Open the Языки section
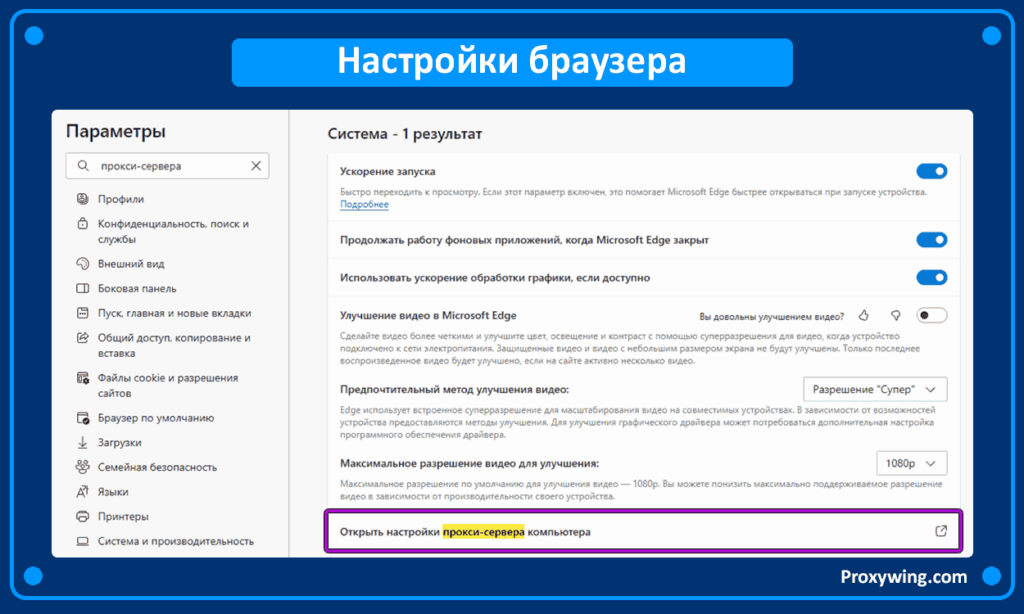 [x=113, y=492]
